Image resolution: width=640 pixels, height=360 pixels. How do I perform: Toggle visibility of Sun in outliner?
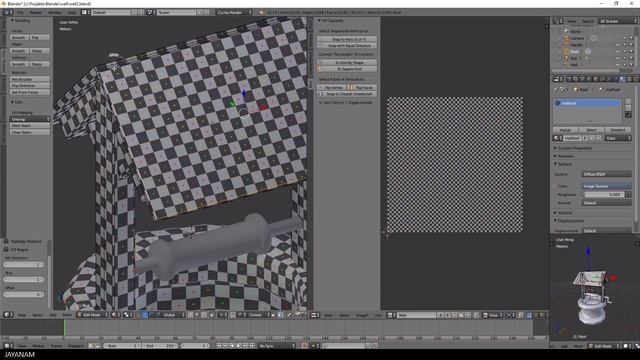point(618,58)
